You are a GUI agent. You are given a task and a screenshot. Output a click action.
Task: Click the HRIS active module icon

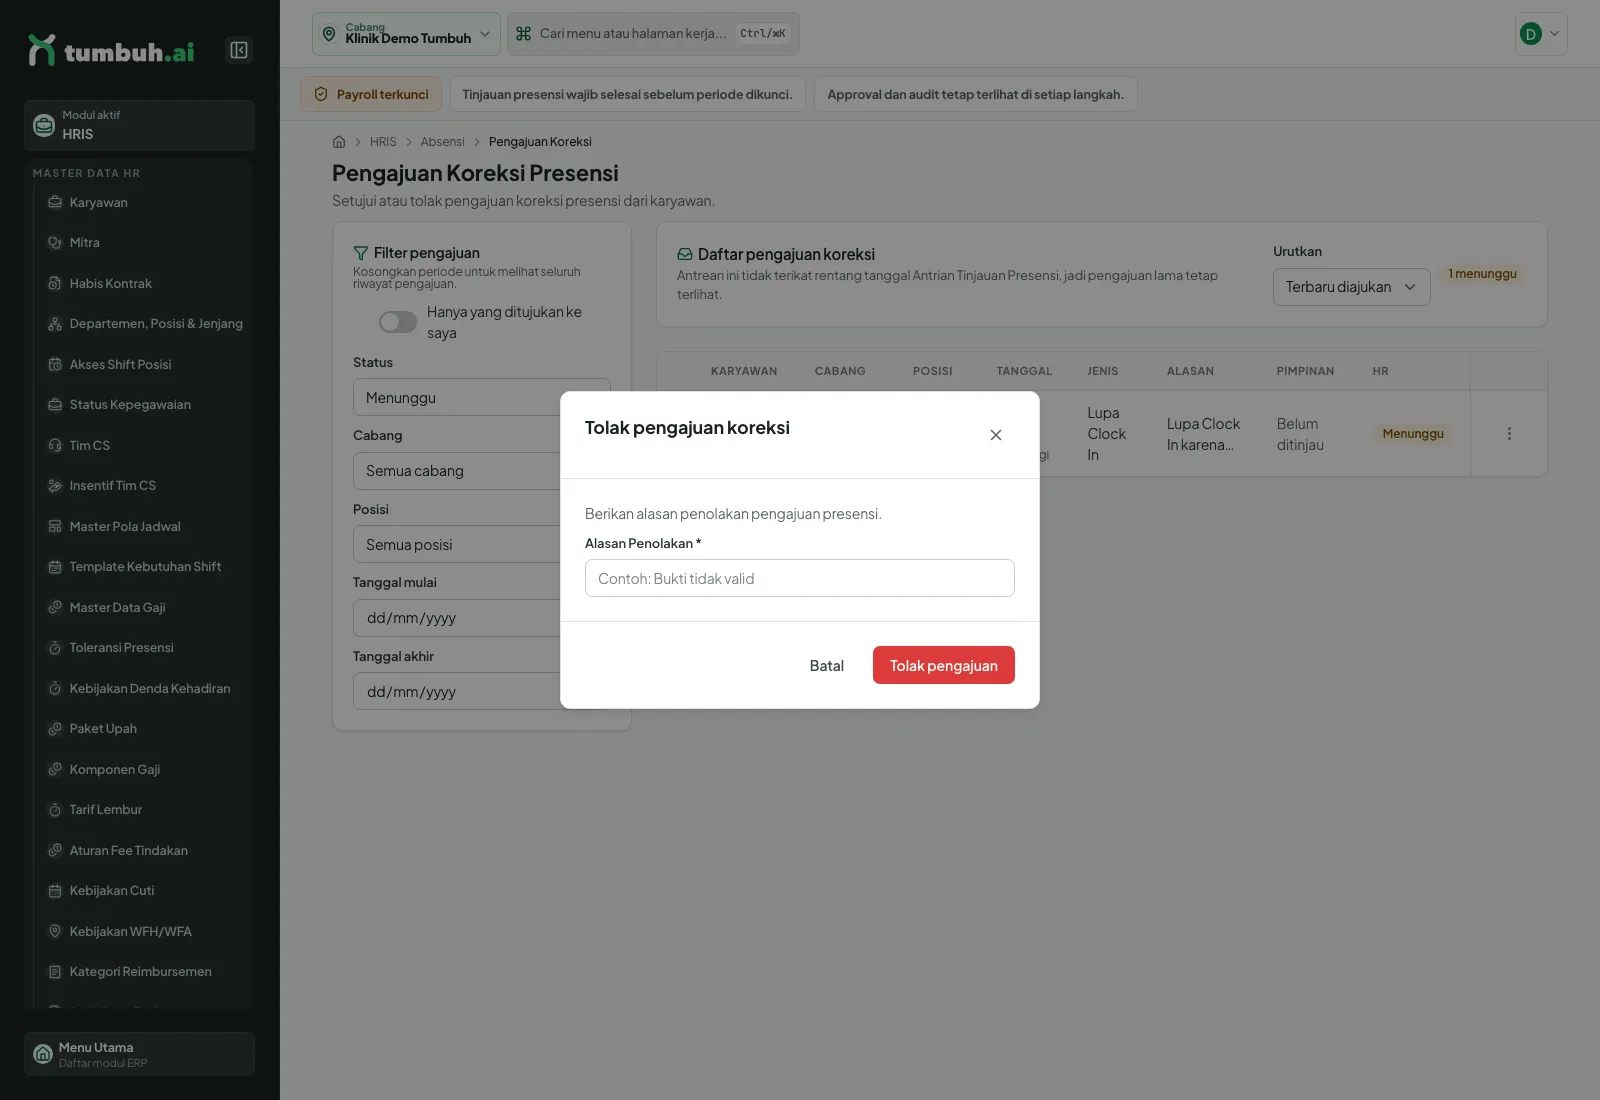click(x=44, y=125)
